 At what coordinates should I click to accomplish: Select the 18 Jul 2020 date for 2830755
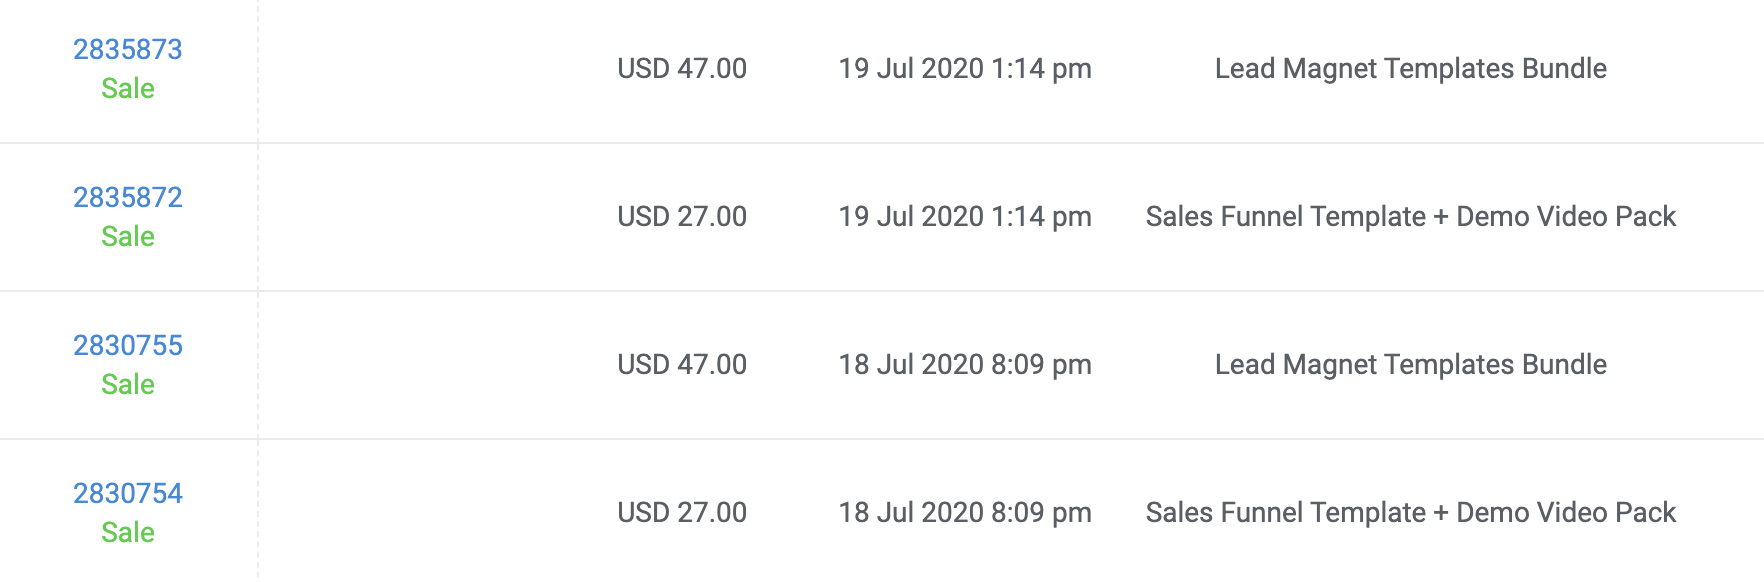[x=965, y=364]
